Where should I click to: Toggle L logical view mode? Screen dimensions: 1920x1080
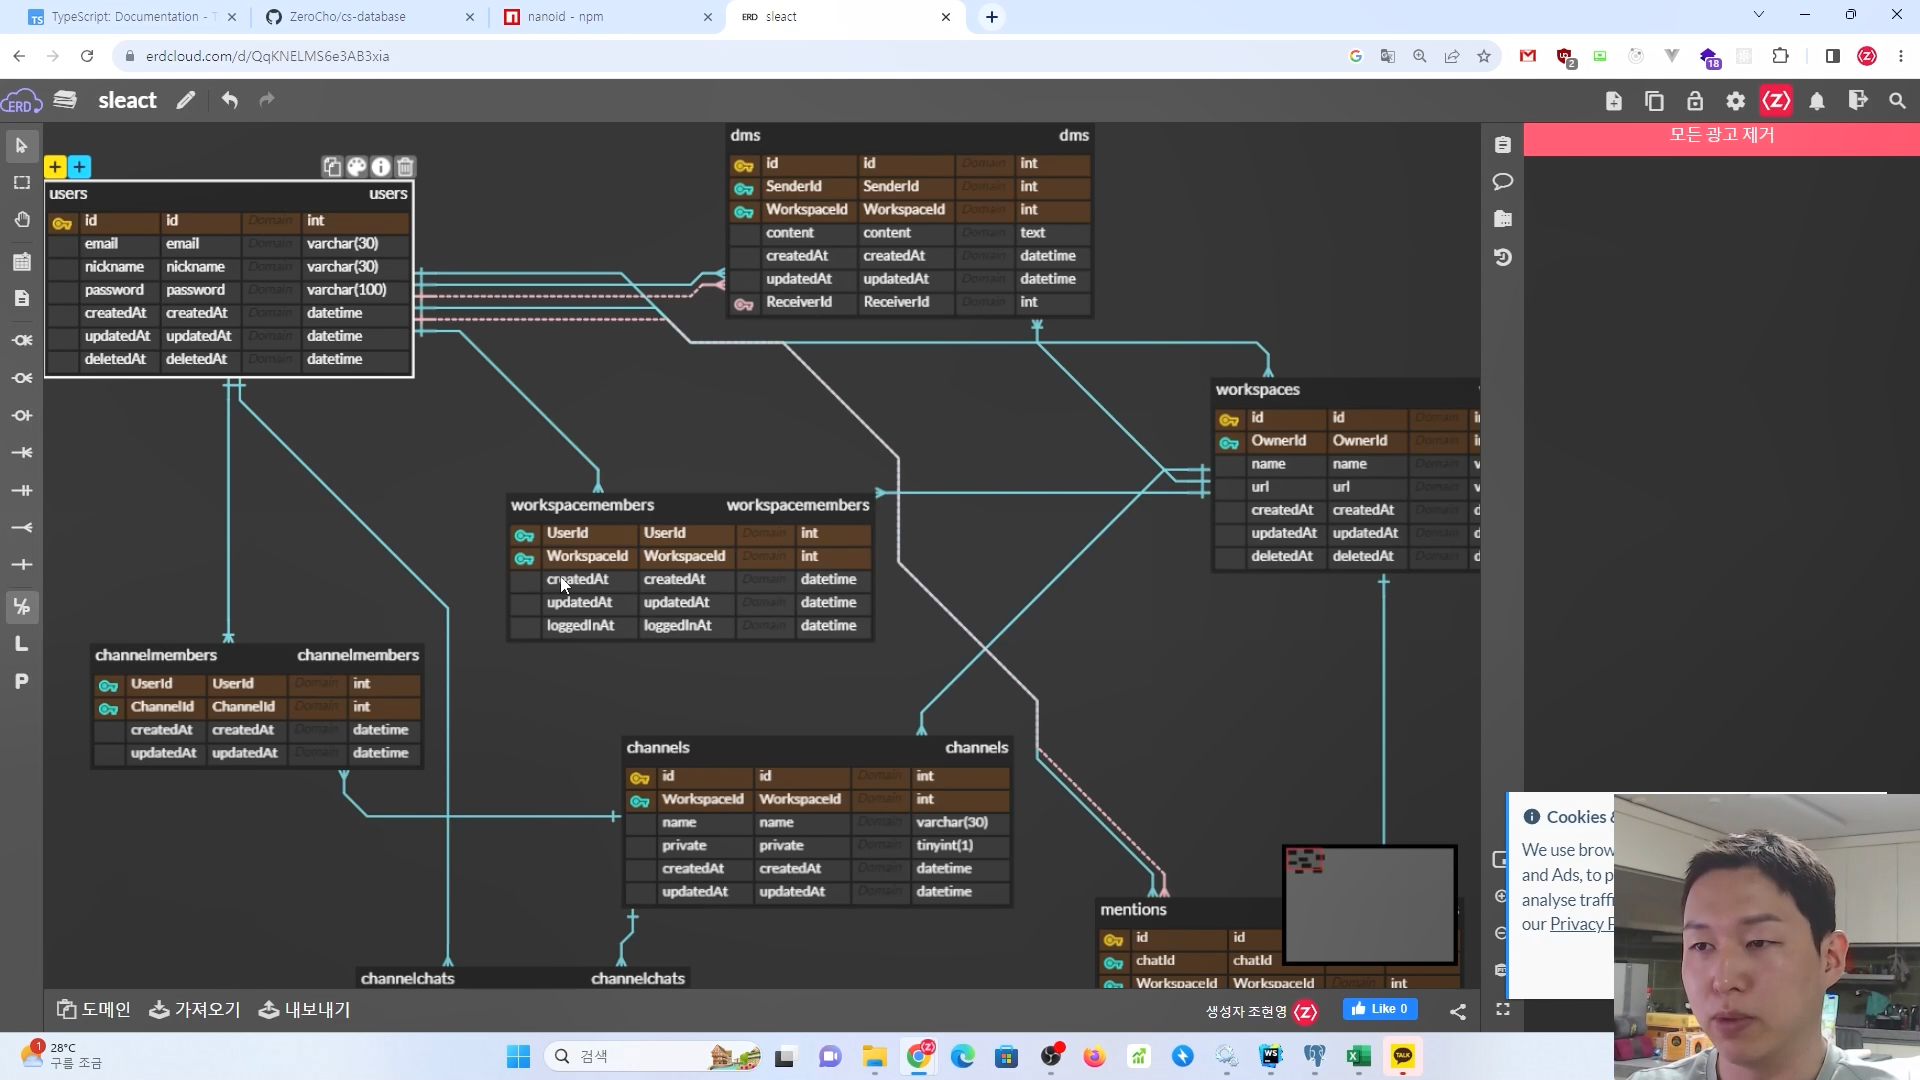(x=22, y=644)
